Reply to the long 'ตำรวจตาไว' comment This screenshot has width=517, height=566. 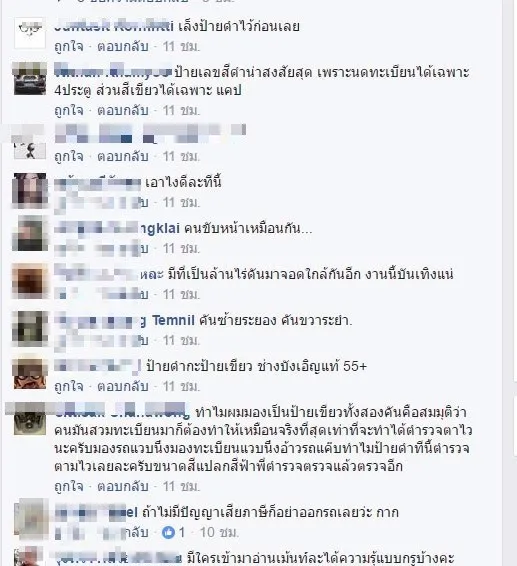point(123,487)
